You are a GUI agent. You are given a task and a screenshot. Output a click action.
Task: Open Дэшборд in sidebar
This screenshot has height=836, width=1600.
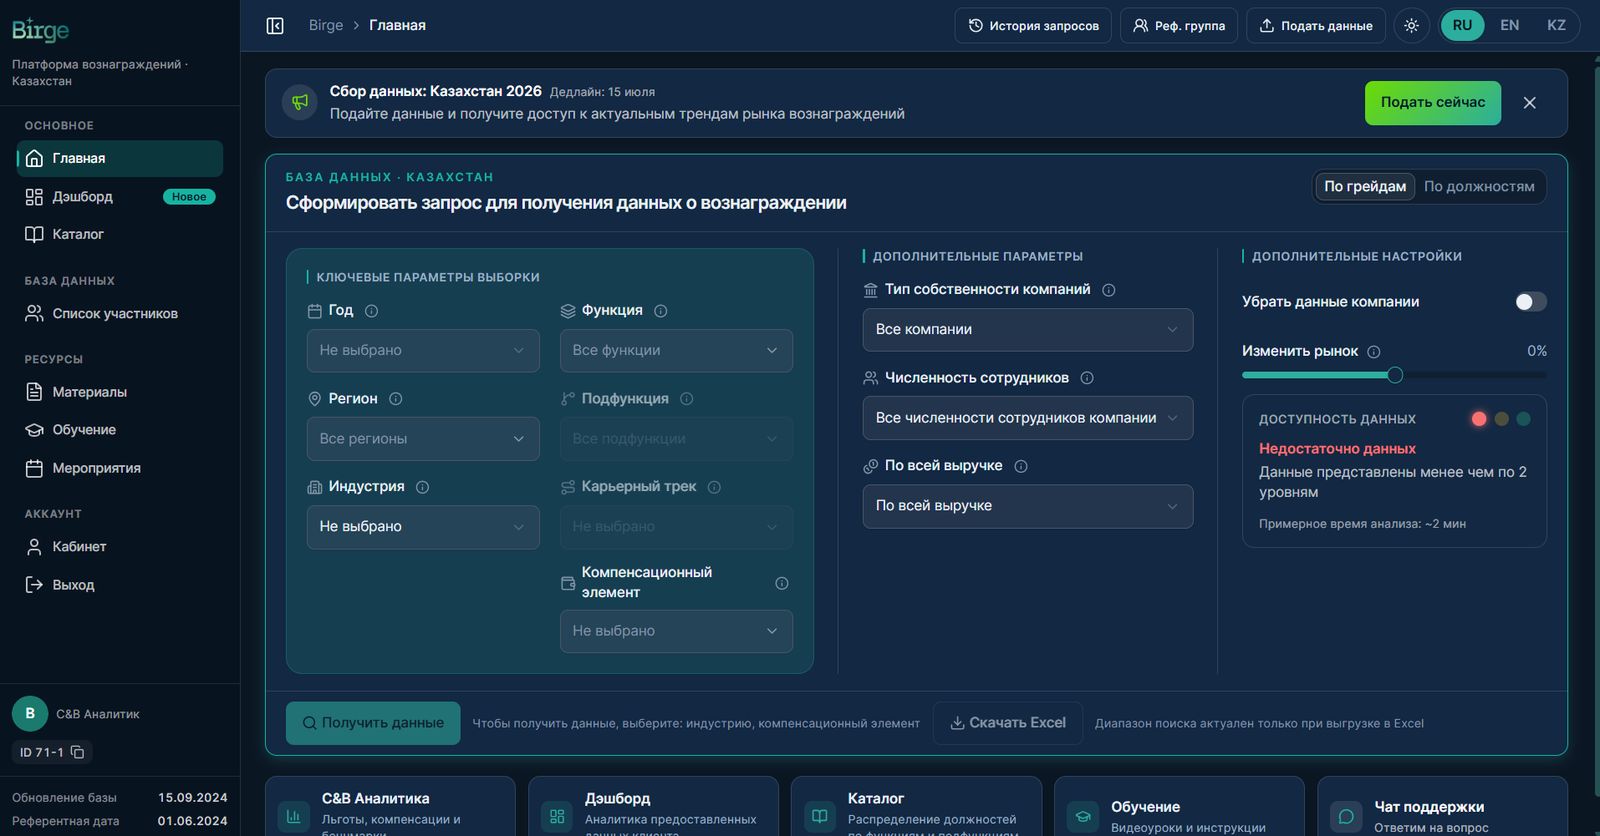point(120,197)
